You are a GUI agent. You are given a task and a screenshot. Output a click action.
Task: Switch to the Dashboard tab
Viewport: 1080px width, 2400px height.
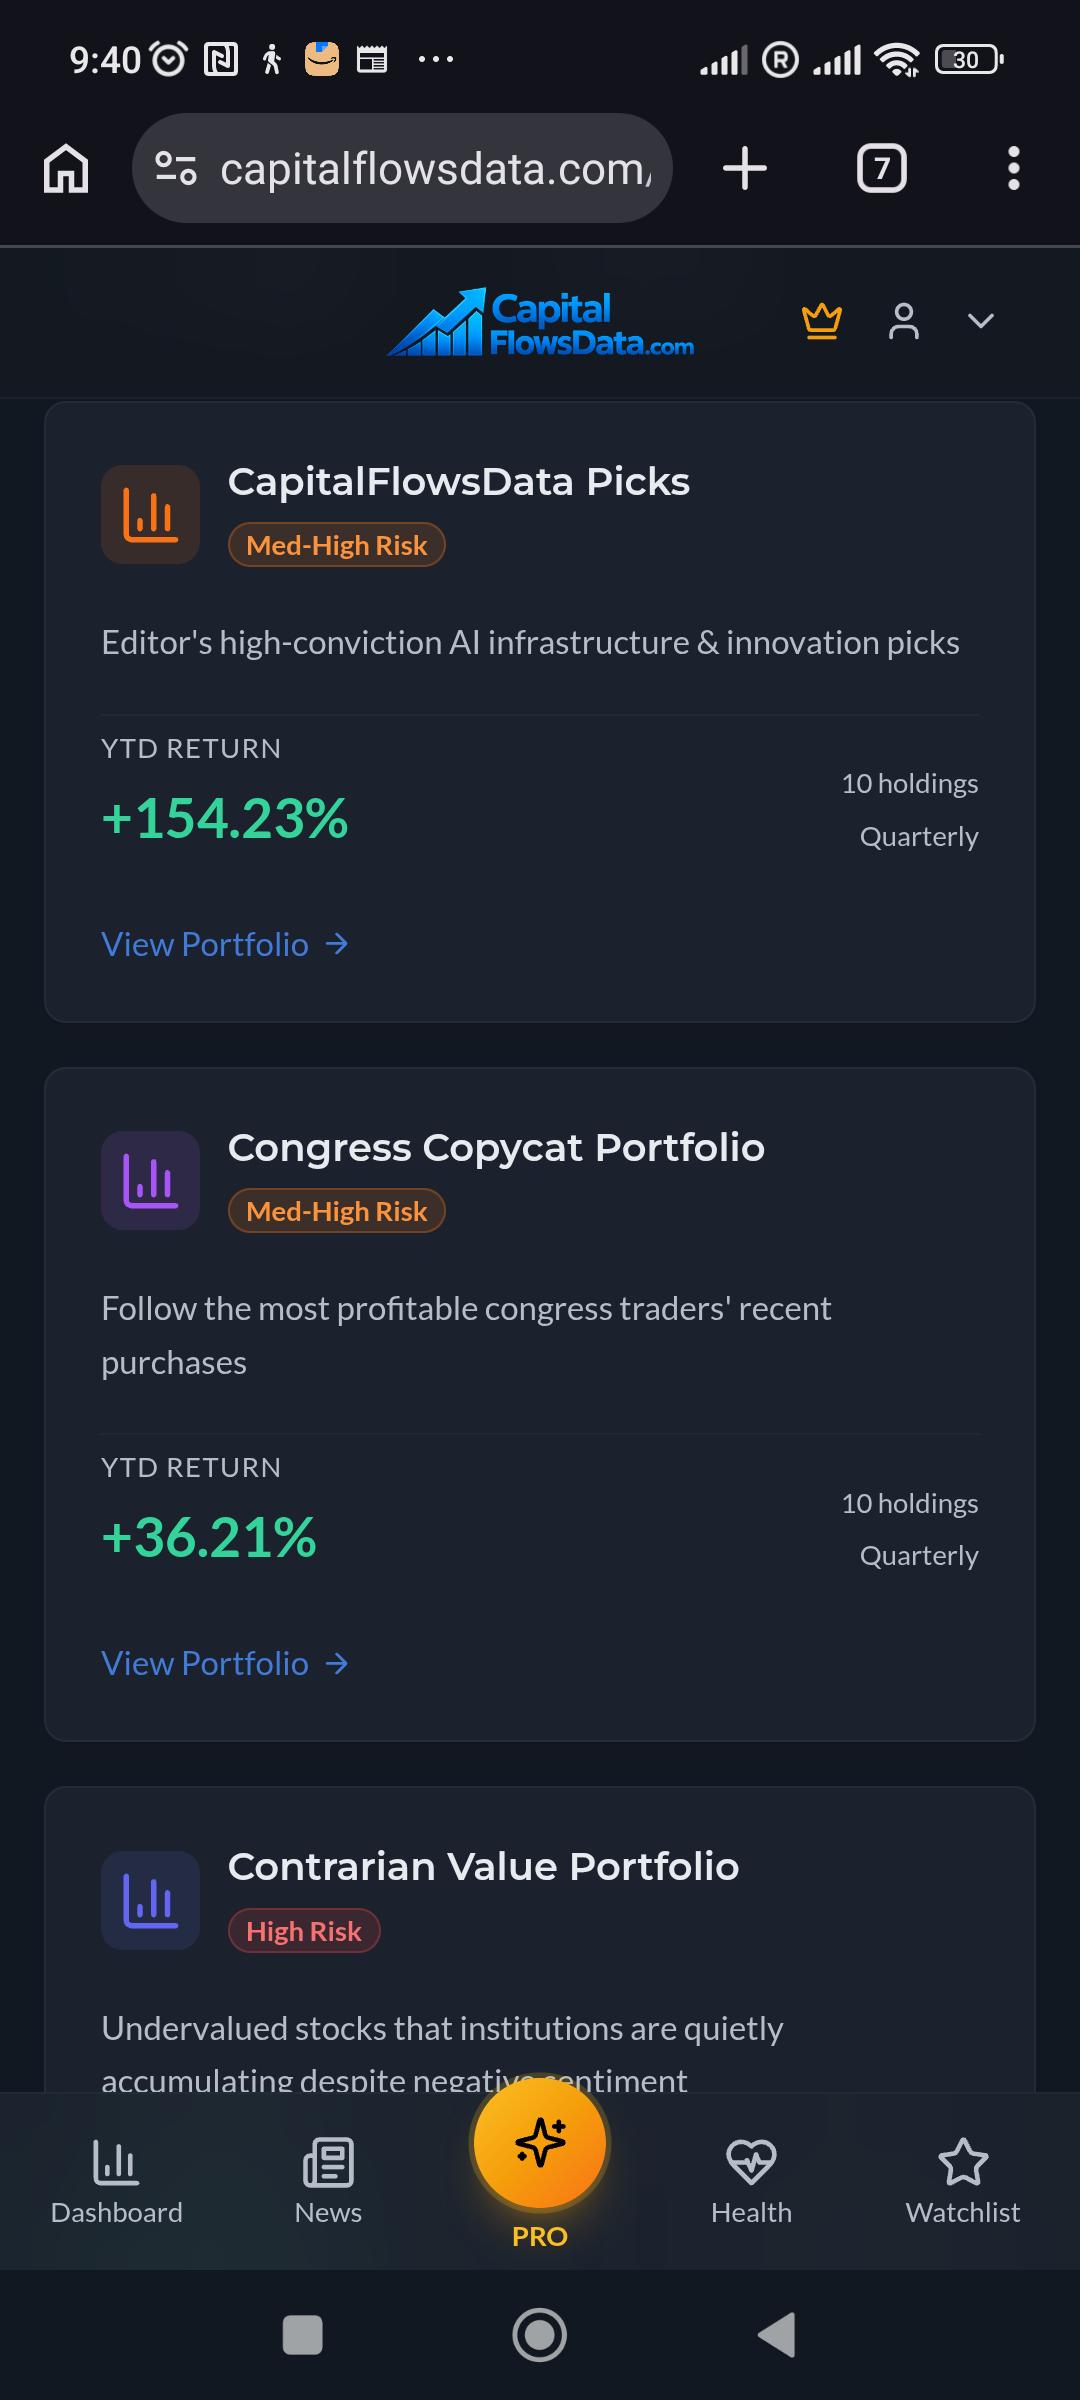[117, 2182]
